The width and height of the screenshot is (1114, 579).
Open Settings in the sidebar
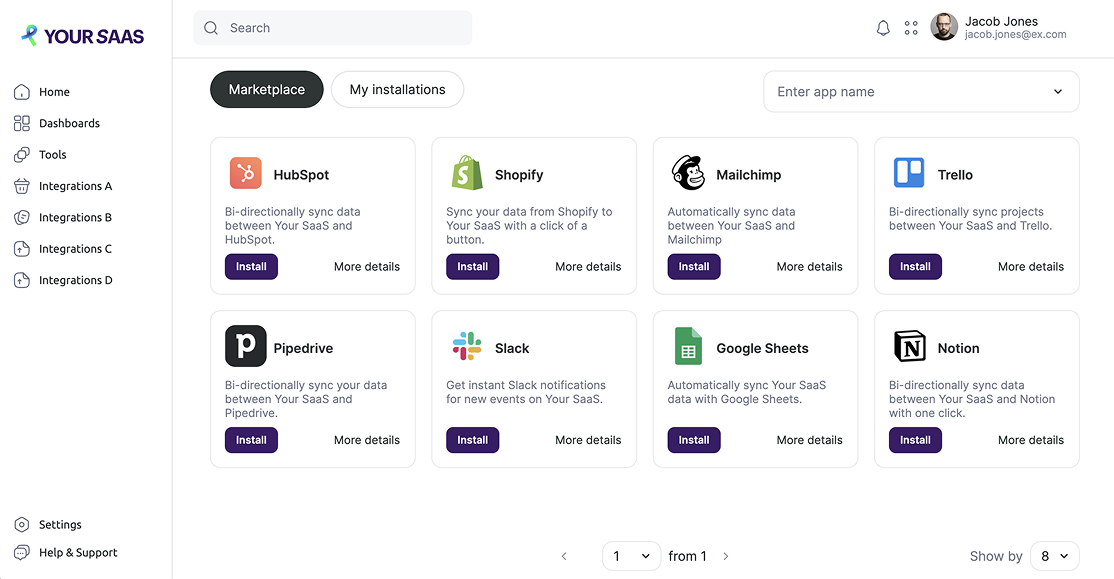pos(60,524)
